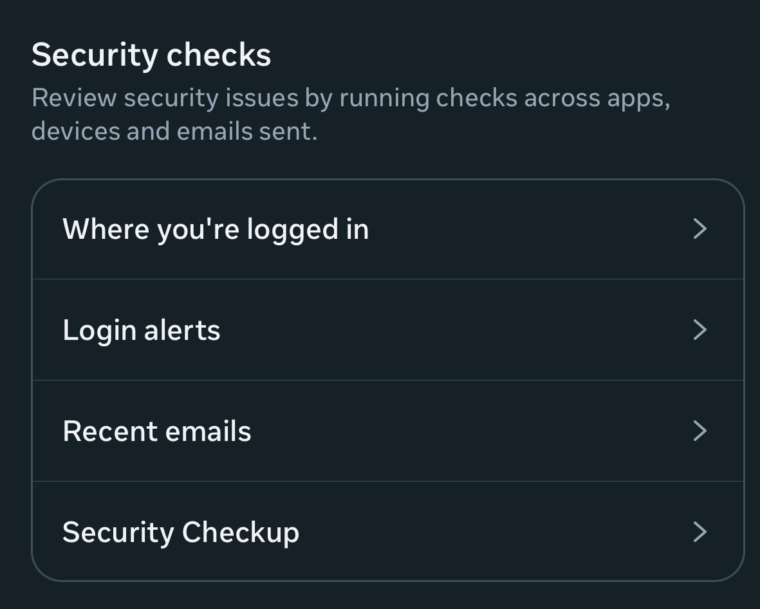Expand Login alerts using its right-arrow icon
The width and height of the screenshot is (760, 609).
click(700, 330)
